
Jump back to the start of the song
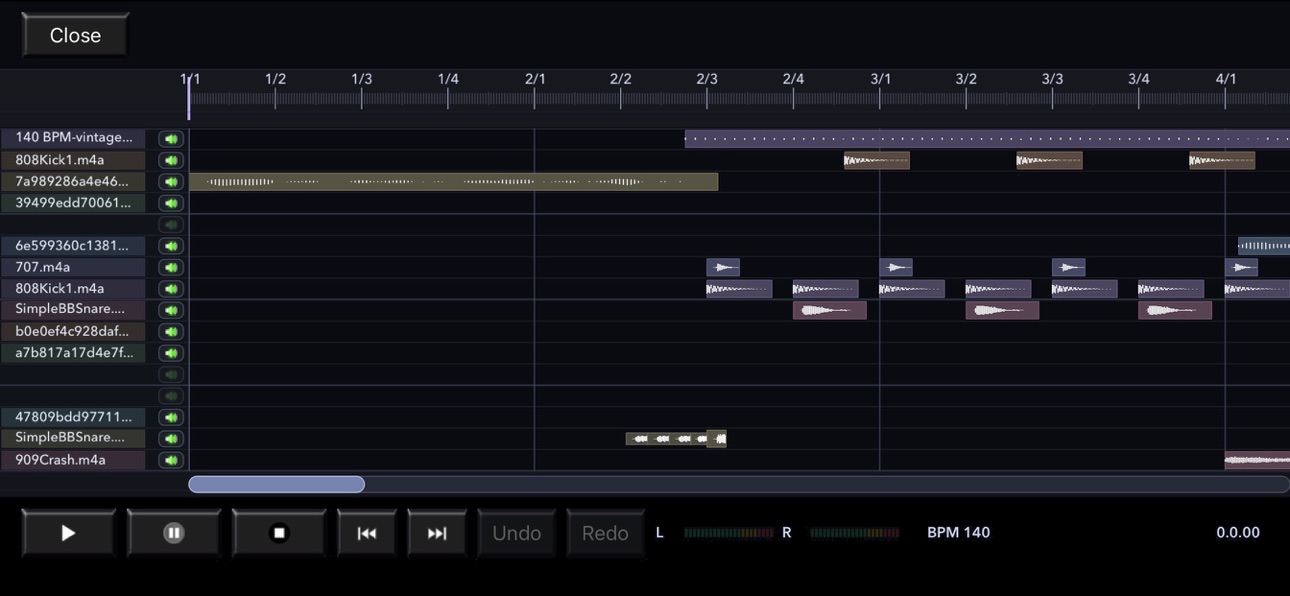pos(367,533)
